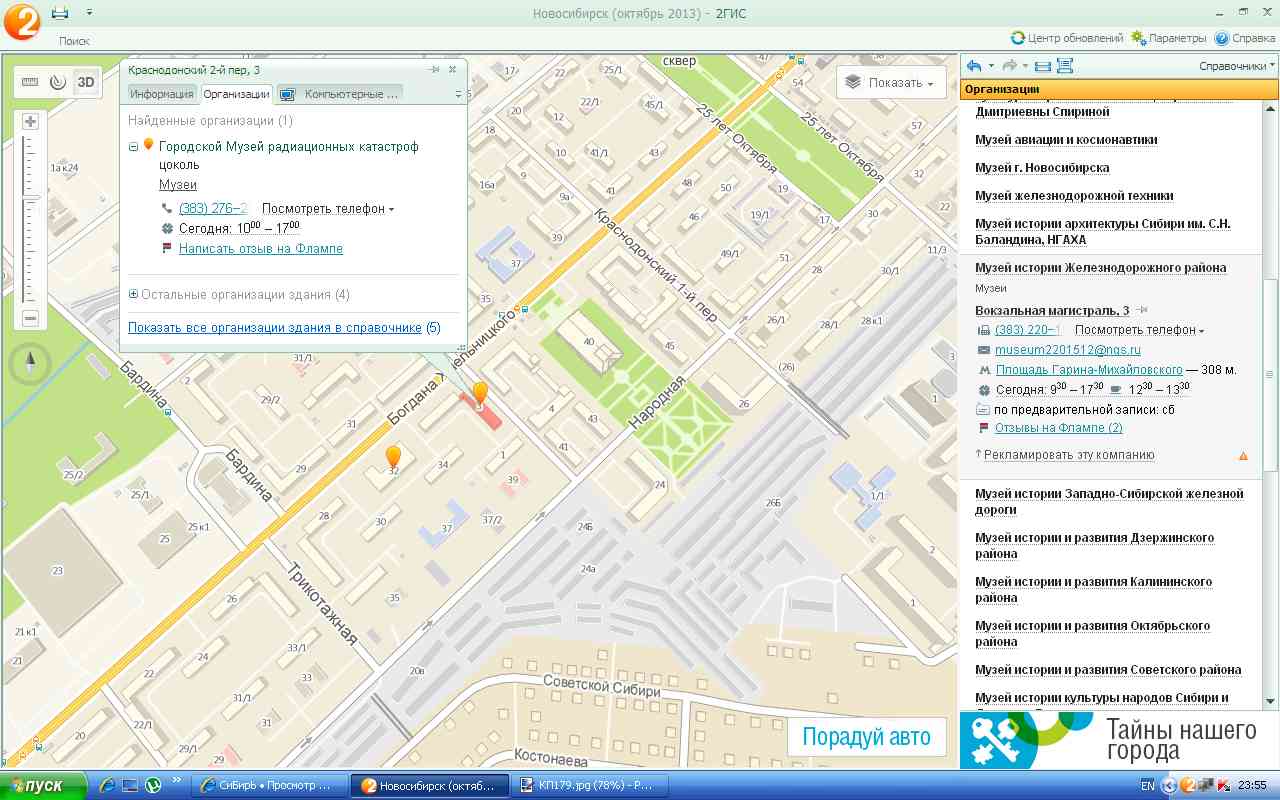Open Справка help
The image size is (1280, 800).
click(x=1245, y=38)
